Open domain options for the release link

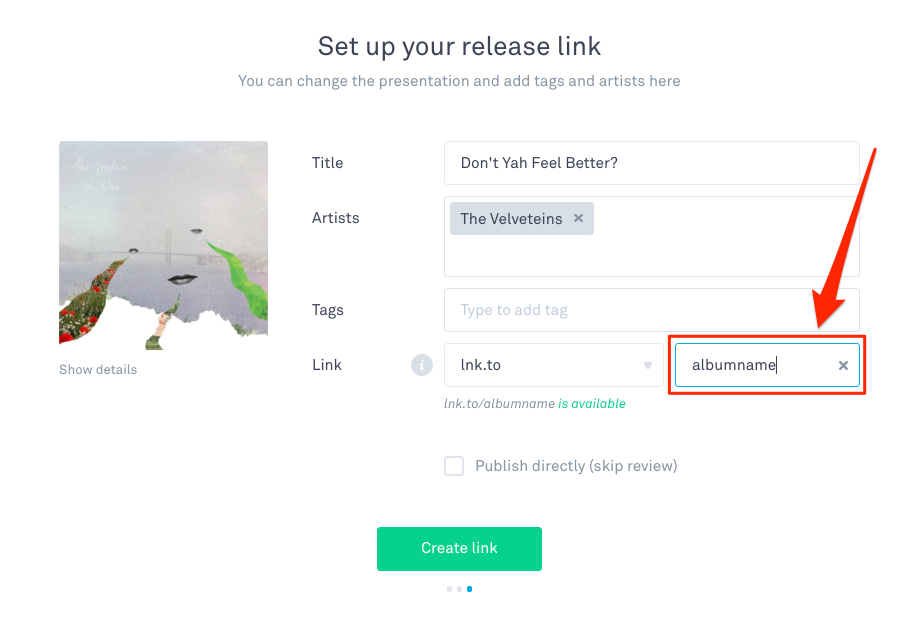pos(553,365)
